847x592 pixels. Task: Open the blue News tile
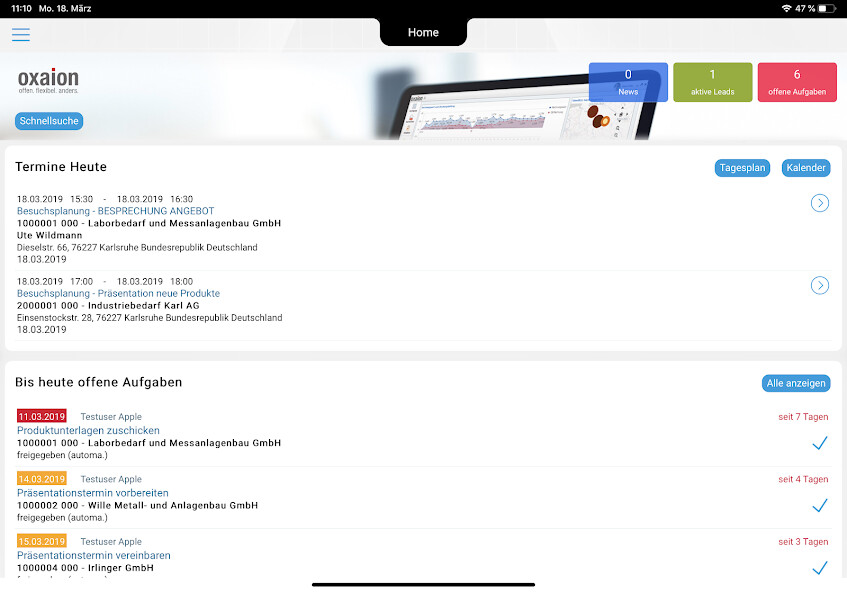tap(628, 82)
